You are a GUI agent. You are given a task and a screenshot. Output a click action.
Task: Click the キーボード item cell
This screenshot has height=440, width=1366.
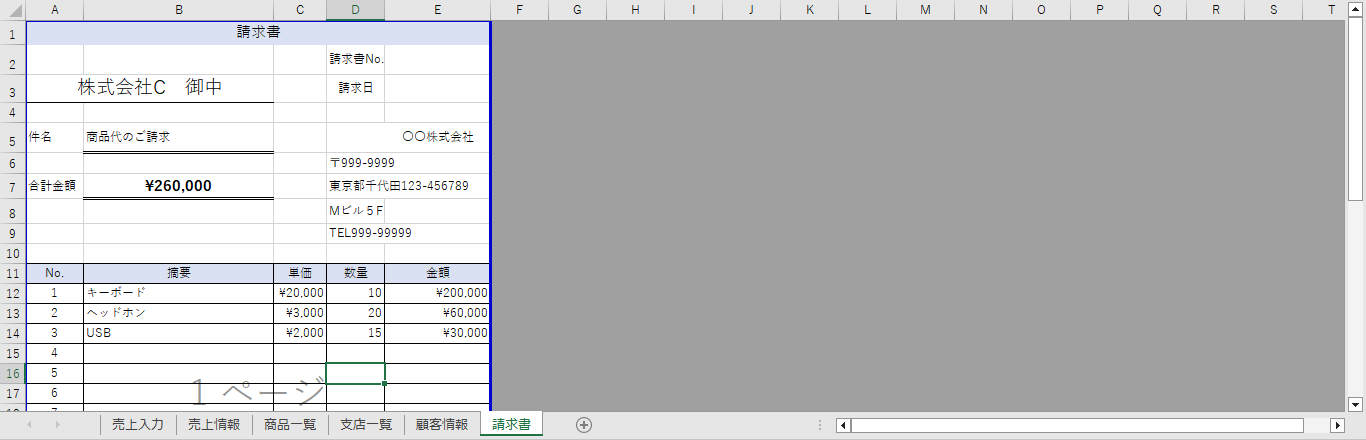[178, 293]
